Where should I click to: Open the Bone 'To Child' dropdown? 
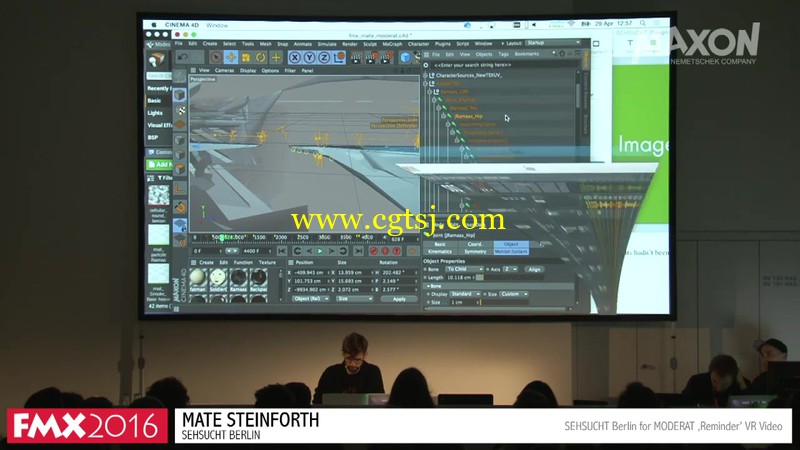click(x=464, y=269)
